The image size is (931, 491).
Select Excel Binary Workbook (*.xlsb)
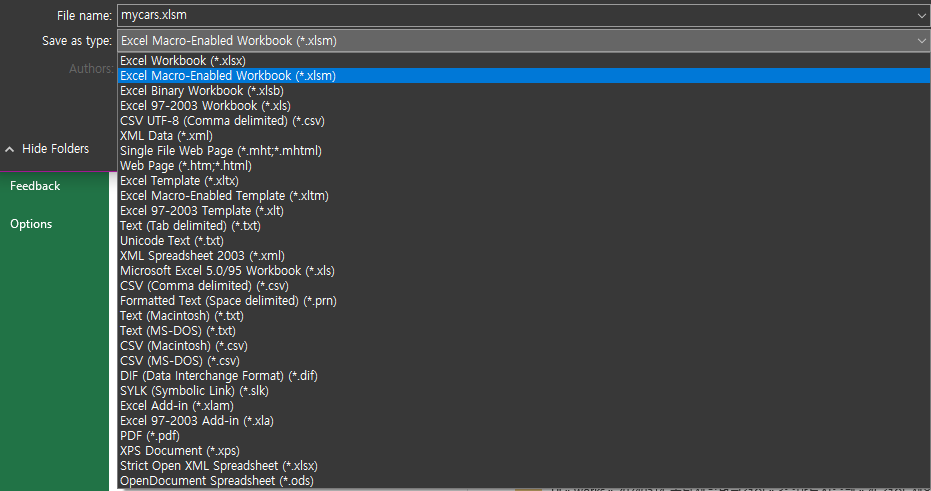524,91
